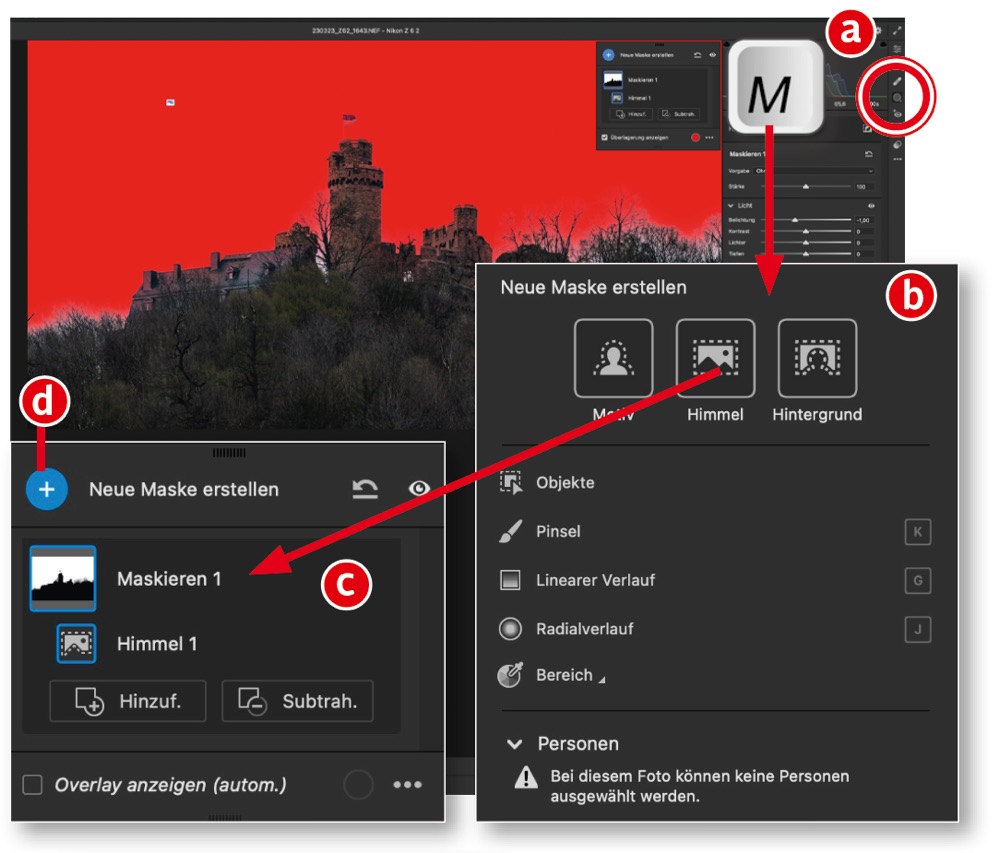Open the three-dot menu next to the red overlay swatch
This screenshot has width=1000, height=853.
[x=709, y=137]
